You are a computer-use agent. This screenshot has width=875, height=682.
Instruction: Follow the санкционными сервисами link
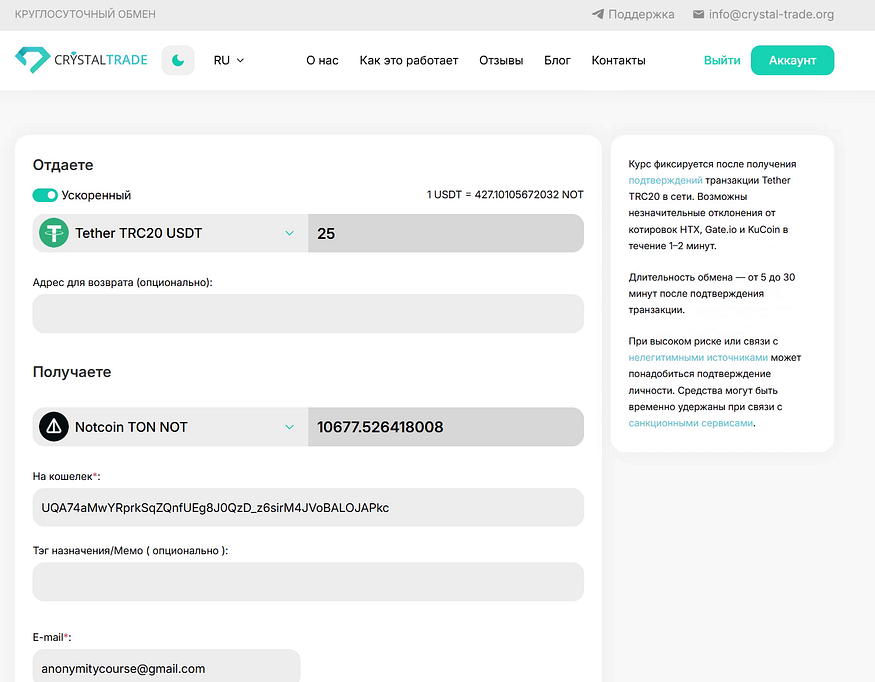pos(691,423)
